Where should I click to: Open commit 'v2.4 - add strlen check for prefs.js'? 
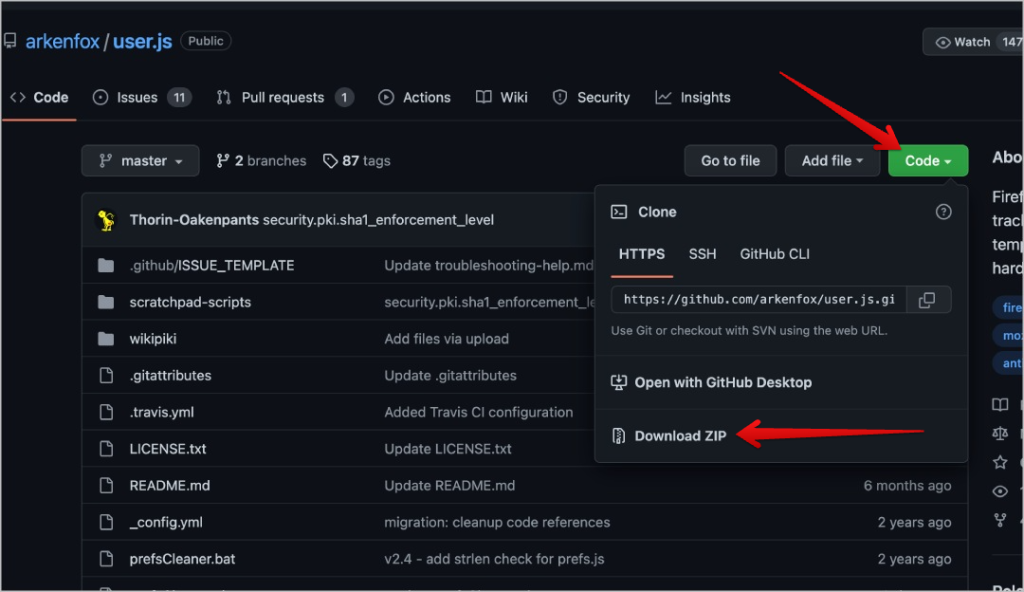[x=494, y=559]
